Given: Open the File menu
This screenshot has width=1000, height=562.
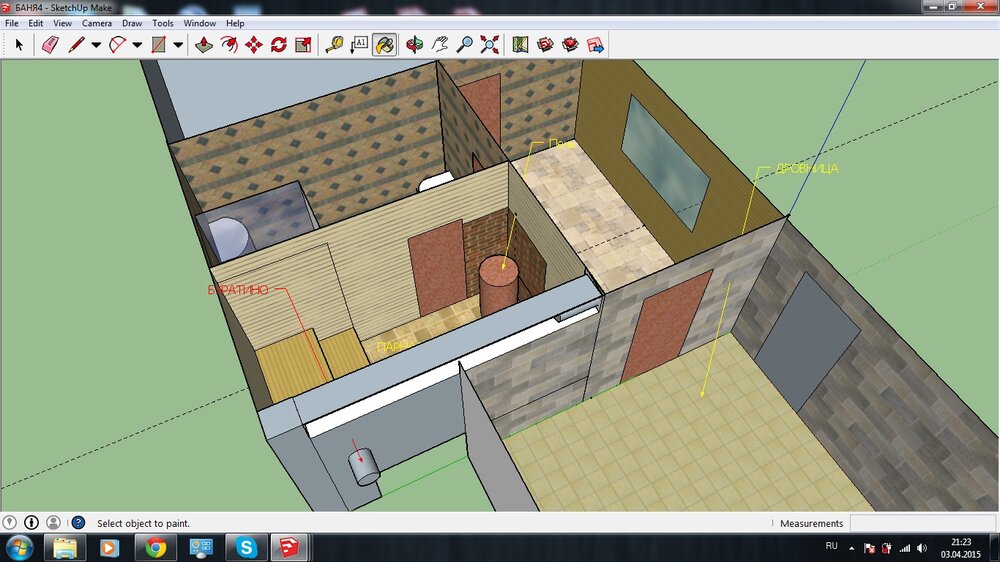Looking at the screenshot, I should (x=11, y=23).
